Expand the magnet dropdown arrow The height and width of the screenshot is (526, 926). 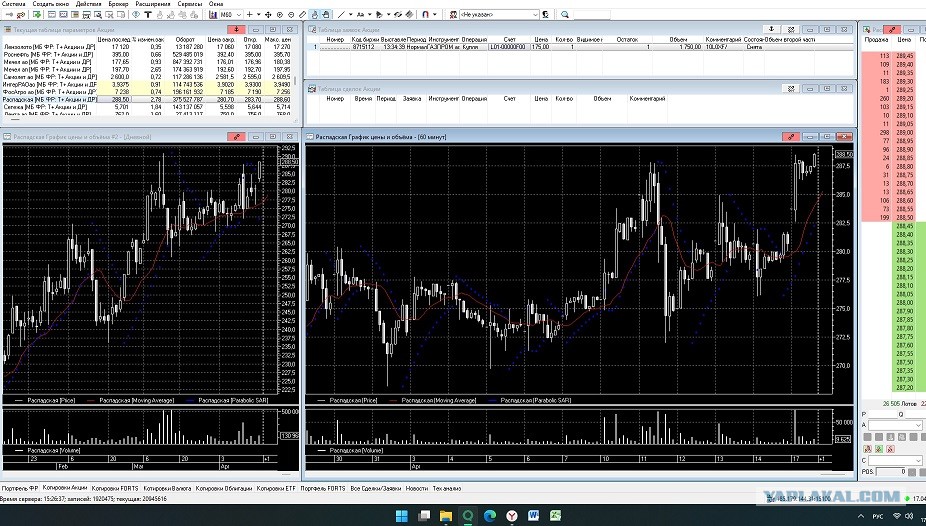(x=435, y=14)
